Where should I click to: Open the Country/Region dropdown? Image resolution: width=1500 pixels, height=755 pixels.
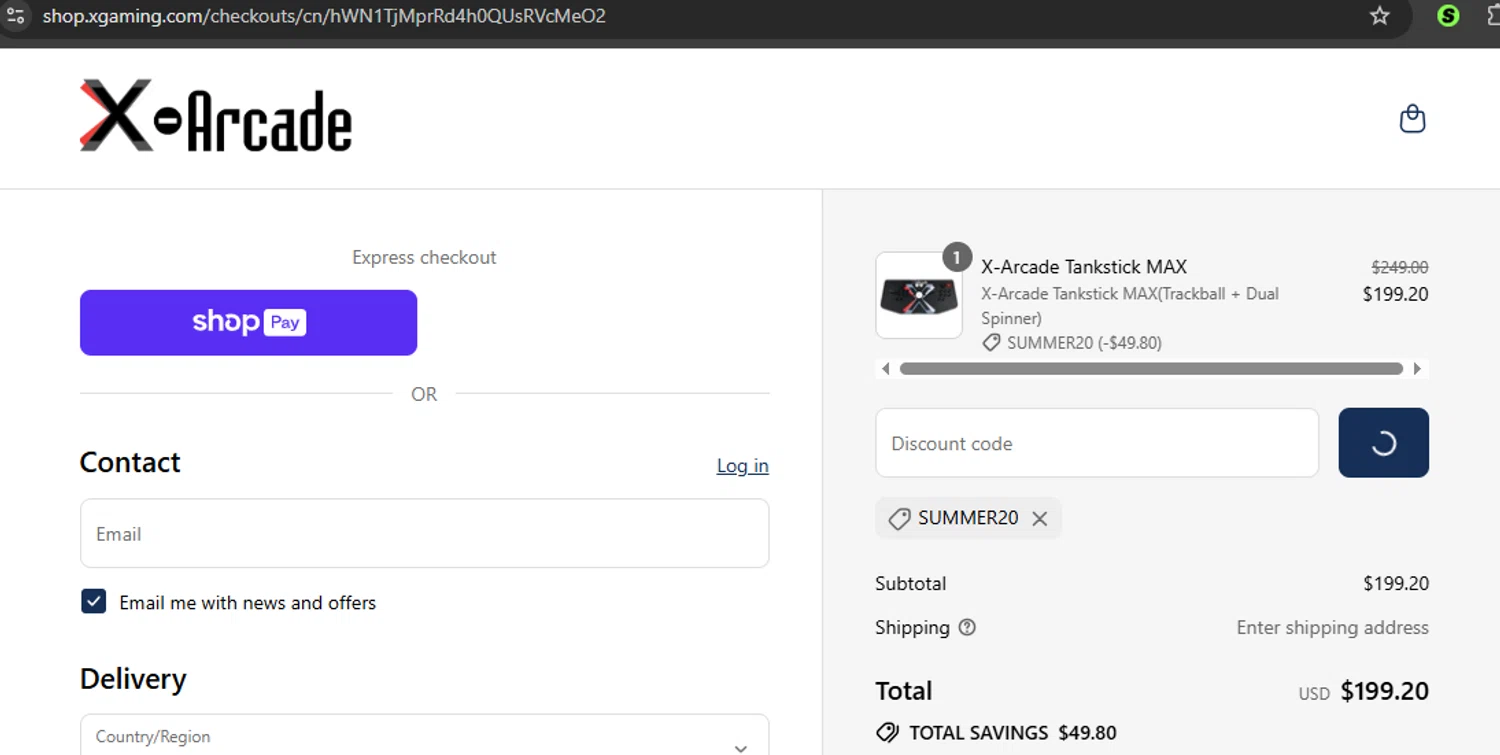tap(425, 736)
